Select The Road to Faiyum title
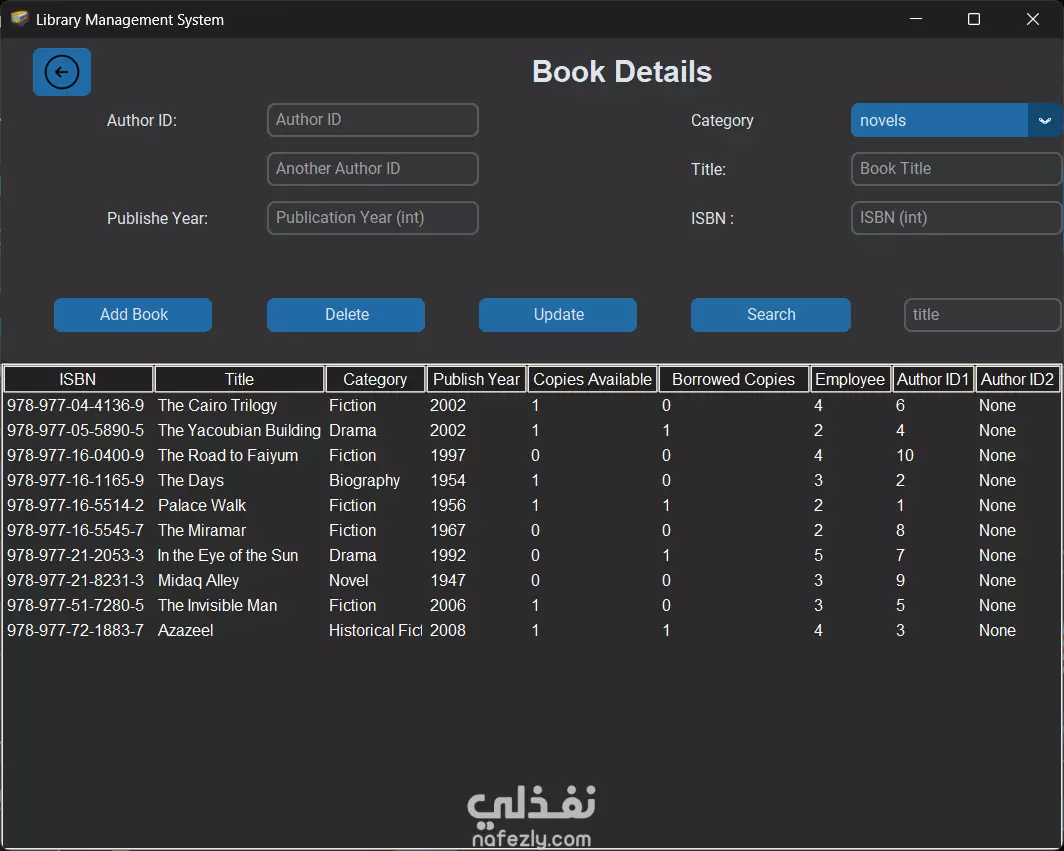The image size is (1064, 851). [x=228, y=456]
